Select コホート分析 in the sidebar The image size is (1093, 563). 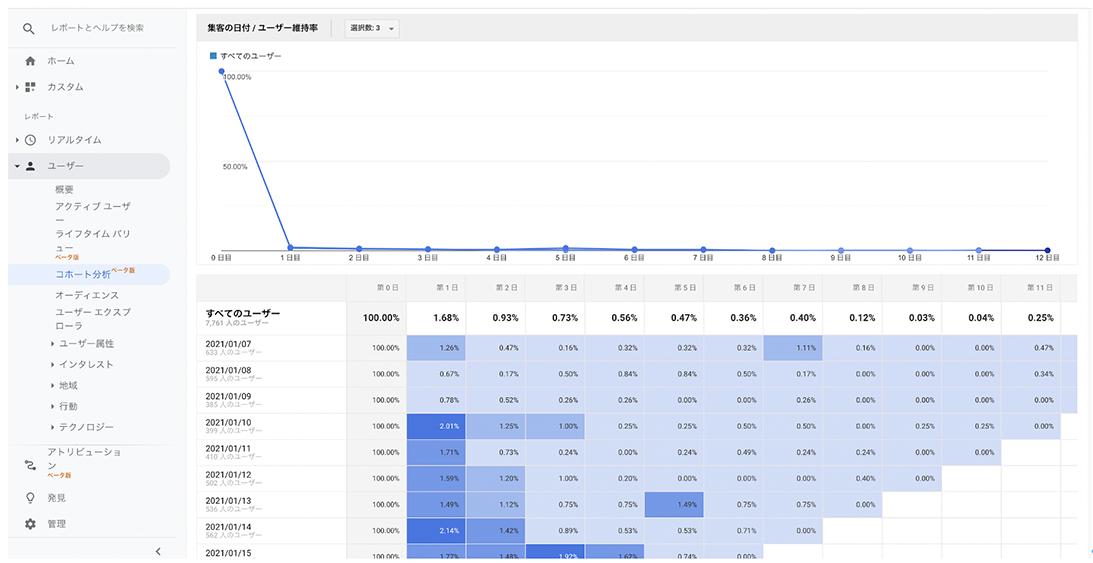click(82, 273)
